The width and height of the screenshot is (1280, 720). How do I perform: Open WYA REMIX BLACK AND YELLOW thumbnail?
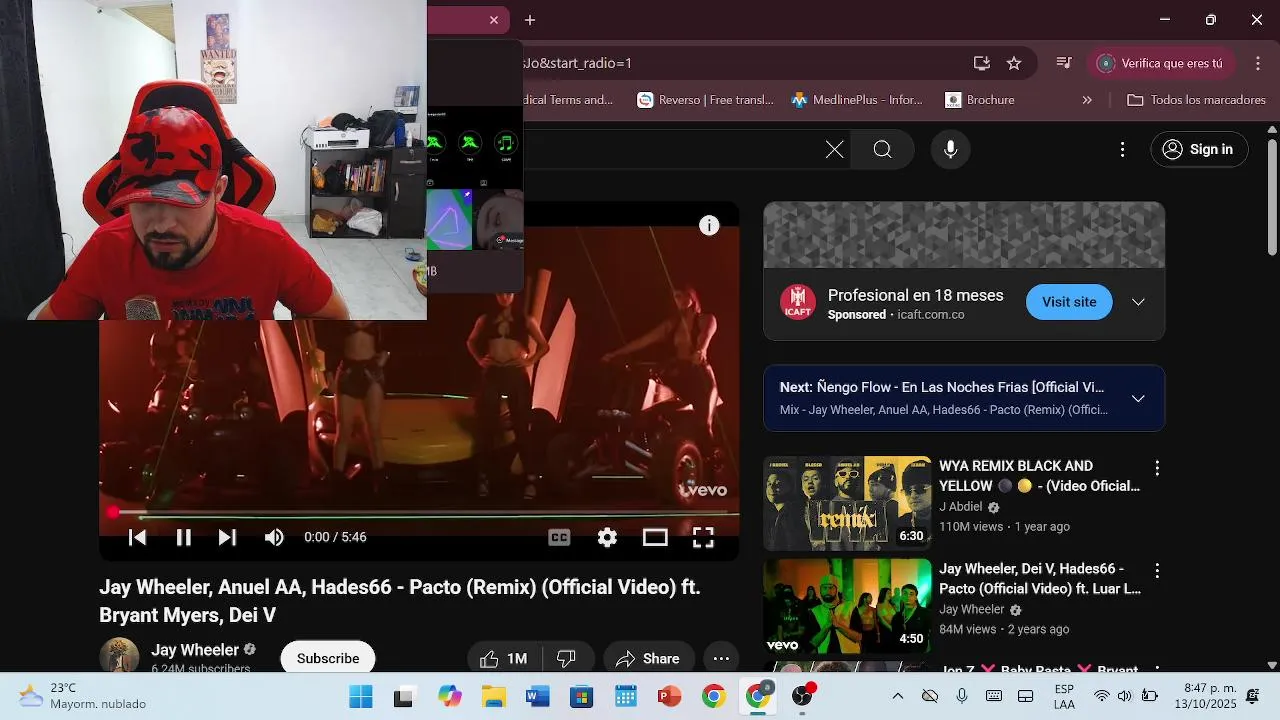coord(847,503)
